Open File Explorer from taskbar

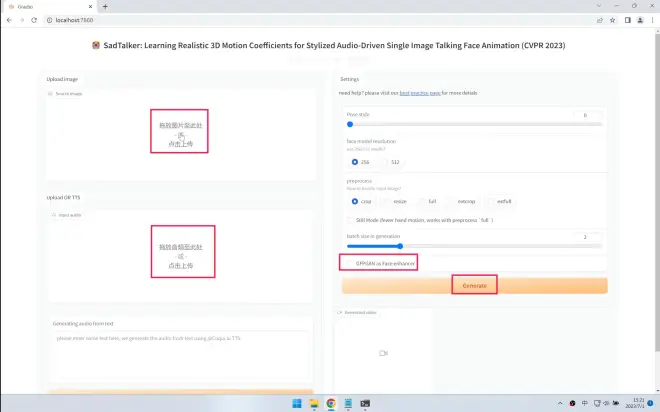[314, 403]
